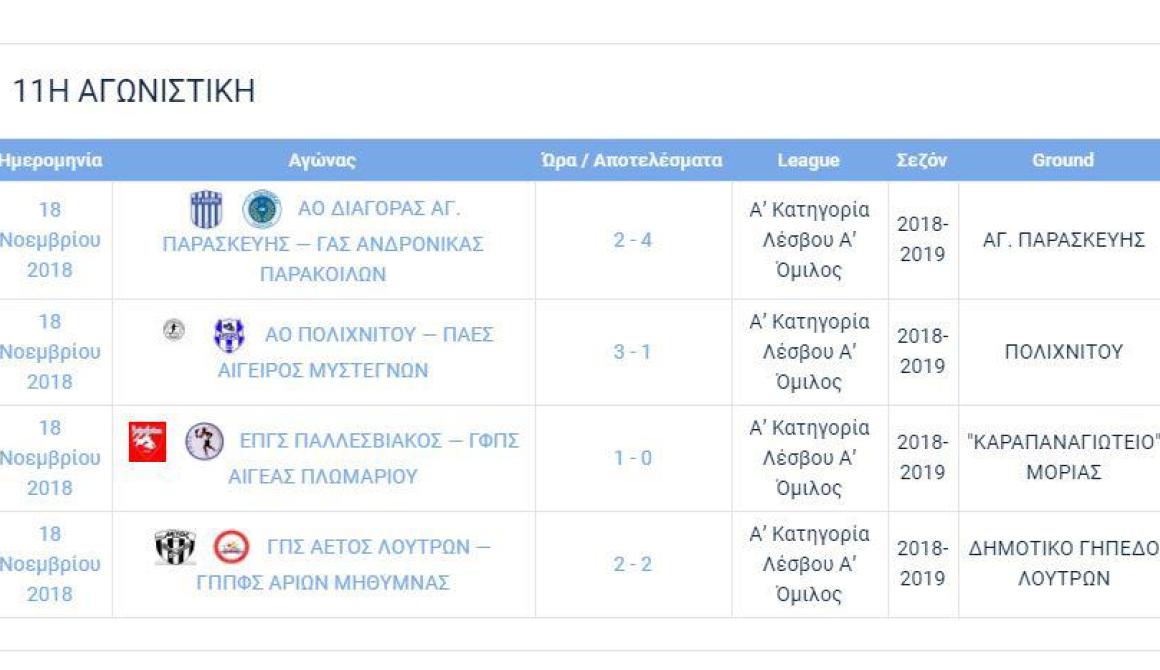Click the ΓΠΠΦΣ Αρίων red circle logo

click(232, 547)
